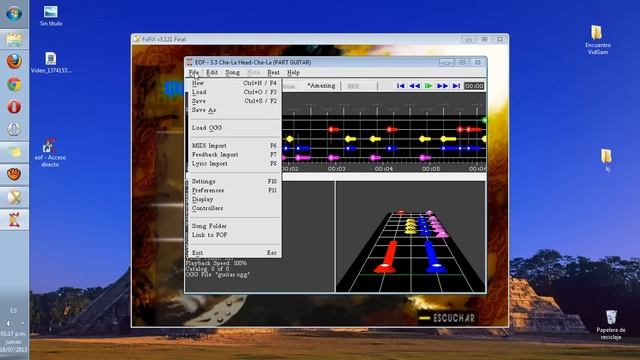Choose Song Folder menu entry
This screenshot has height=360, width=640.
(x=233, y=226)
